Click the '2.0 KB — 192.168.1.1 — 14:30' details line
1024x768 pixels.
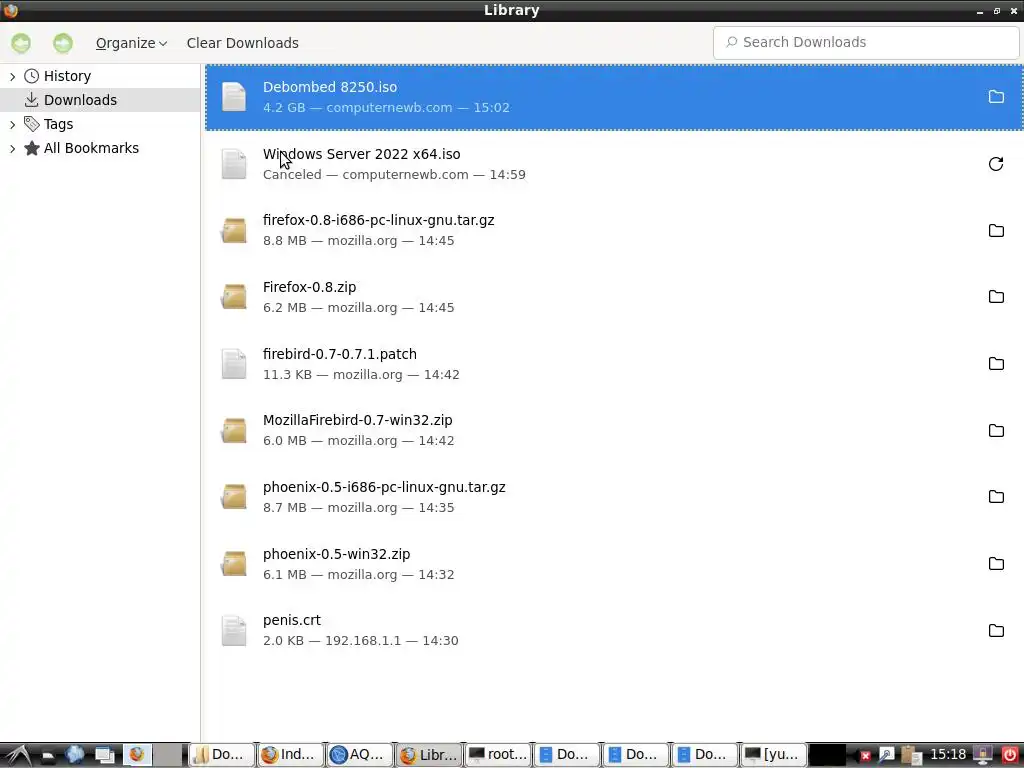[x=360, y=641]
